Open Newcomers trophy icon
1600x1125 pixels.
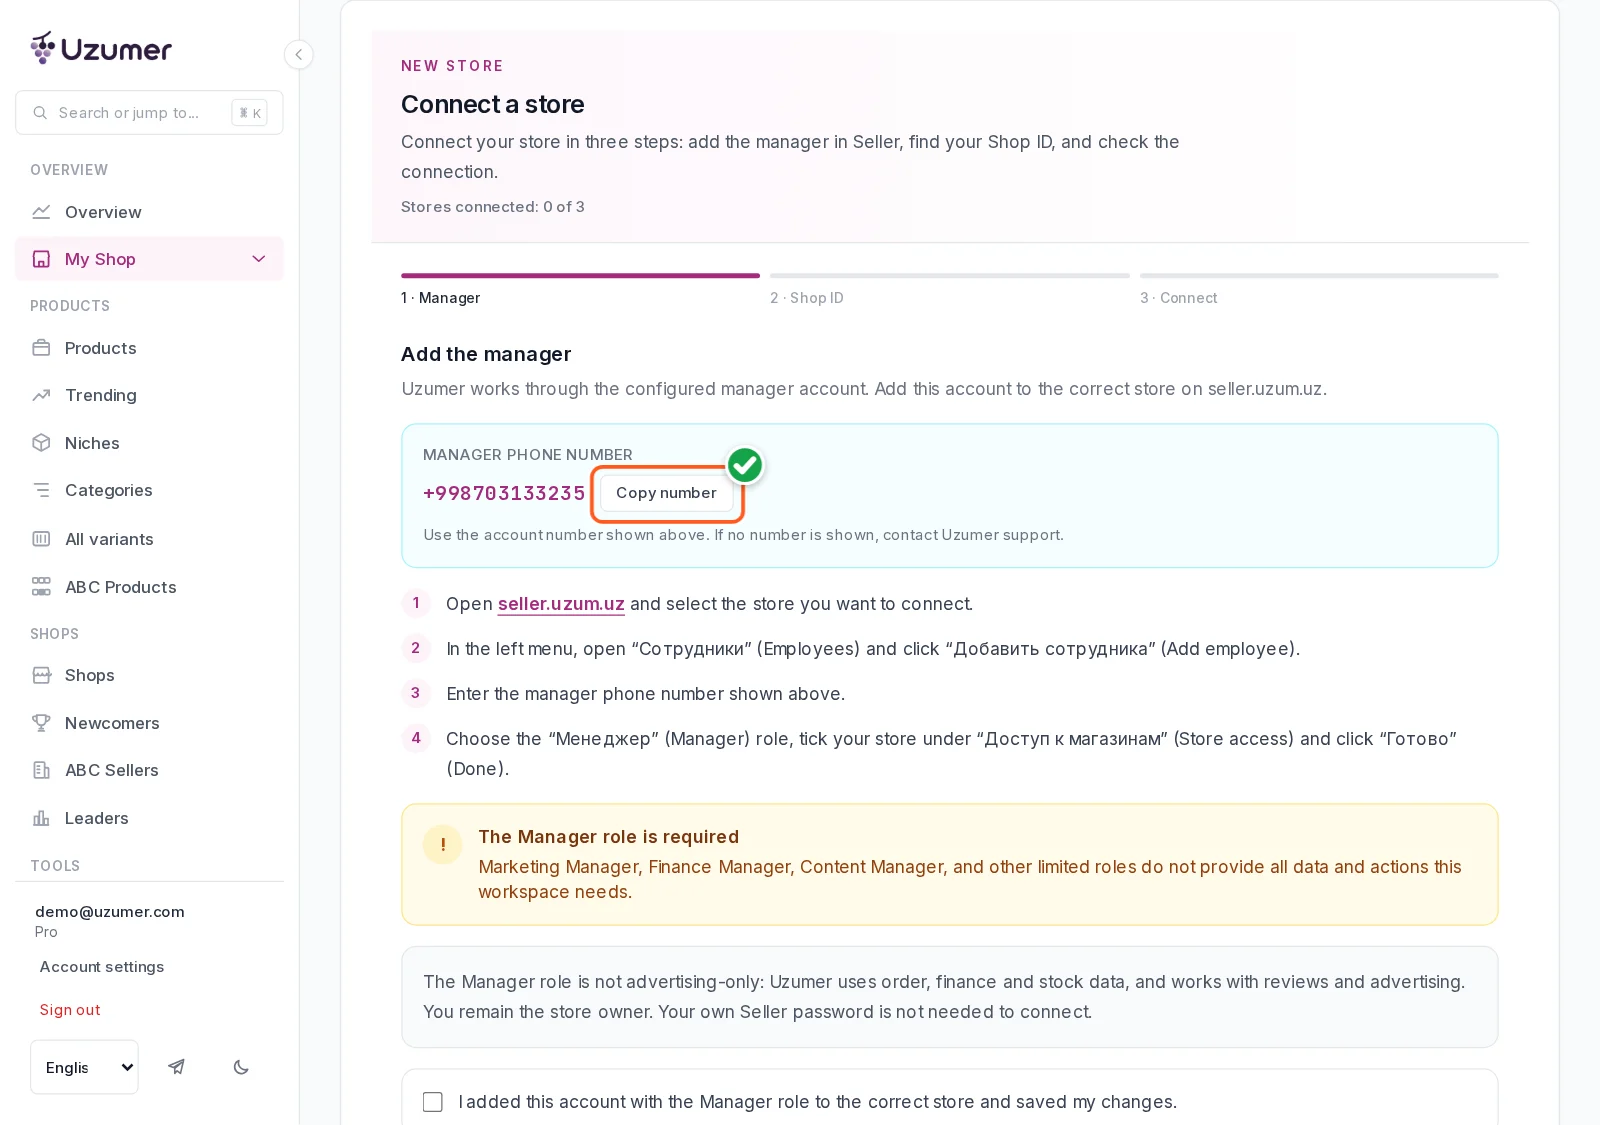pos(41,723)
